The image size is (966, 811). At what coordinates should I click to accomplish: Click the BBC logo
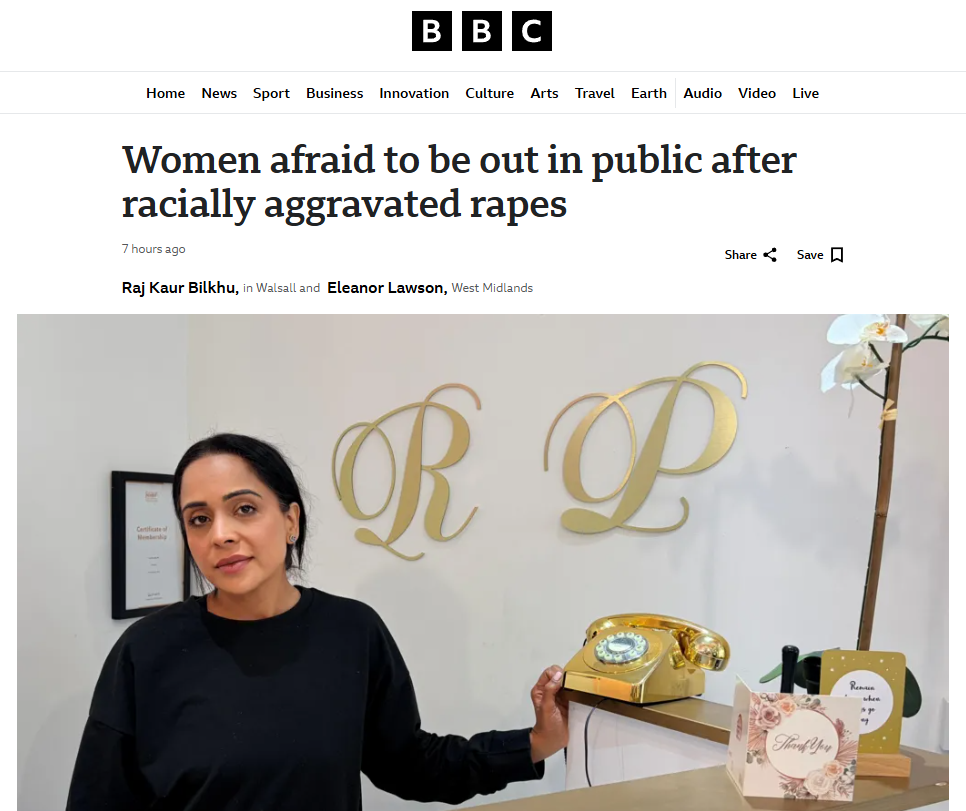(x=482, y=31)
